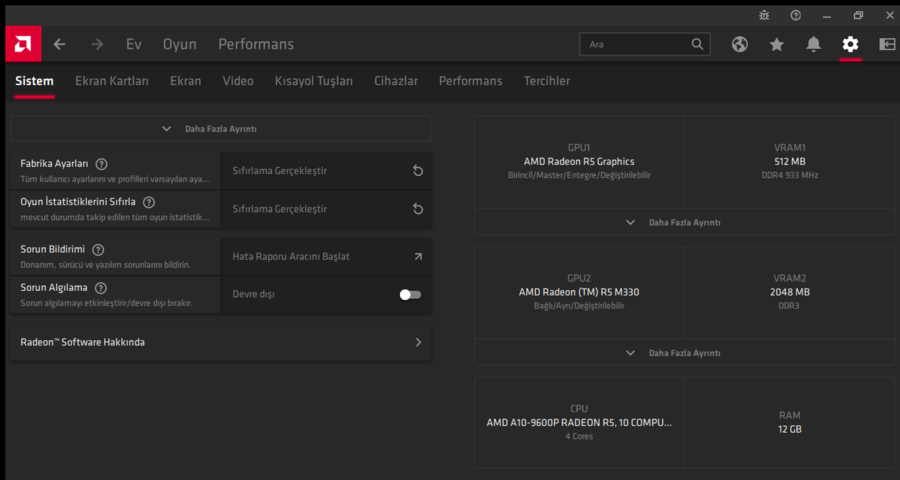Screen dimensions: 900x480
Task: Click the 12 GB RAM value
Action: click(790, 429)
